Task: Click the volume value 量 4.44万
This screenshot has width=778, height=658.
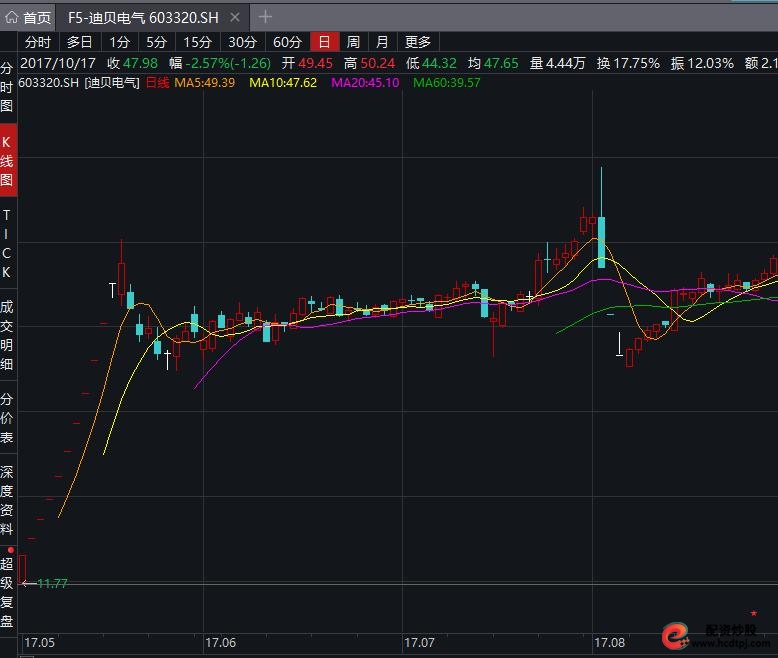Action: (x=558, y=63)
